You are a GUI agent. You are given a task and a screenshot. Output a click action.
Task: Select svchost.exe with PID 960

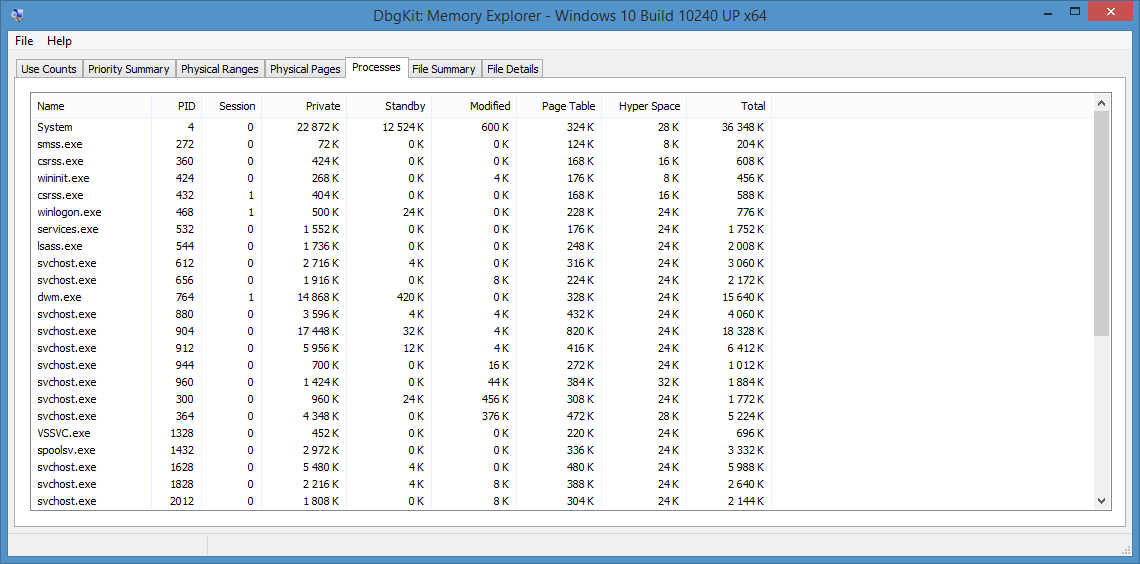point(401,382)
